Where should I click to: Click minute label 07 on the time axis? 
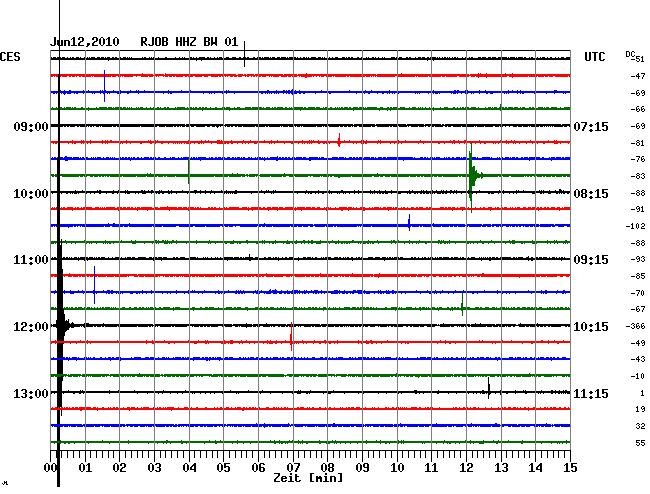click(293, 467)
